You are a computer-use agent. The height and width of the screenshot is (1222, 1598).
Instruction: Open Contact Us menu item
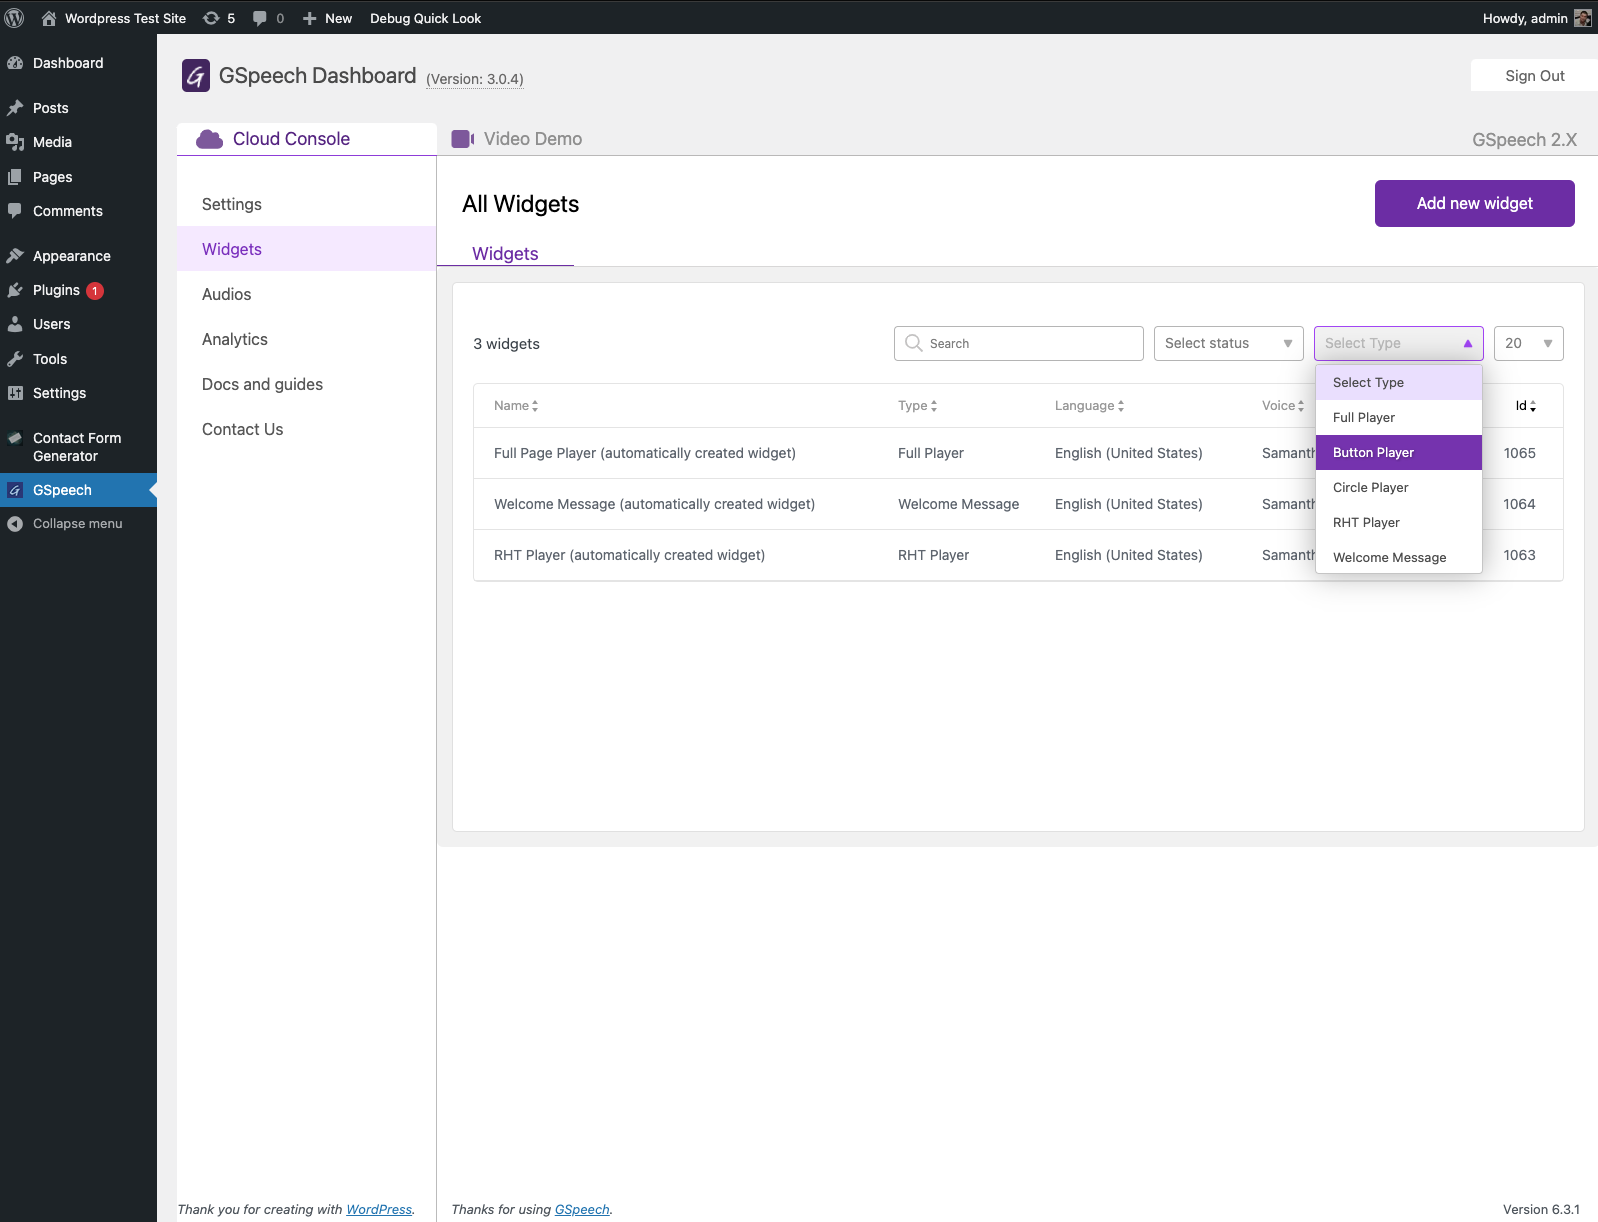(306, 429)
